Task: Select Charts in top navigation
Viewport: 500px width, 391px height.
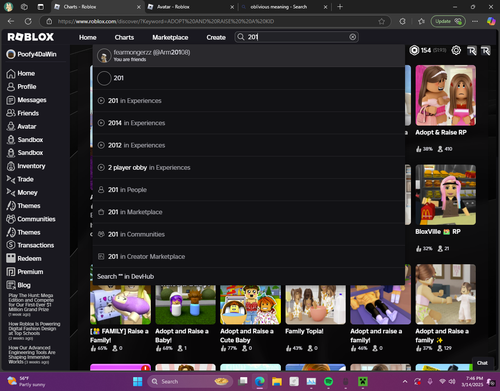Action: (x=124, y=37)
